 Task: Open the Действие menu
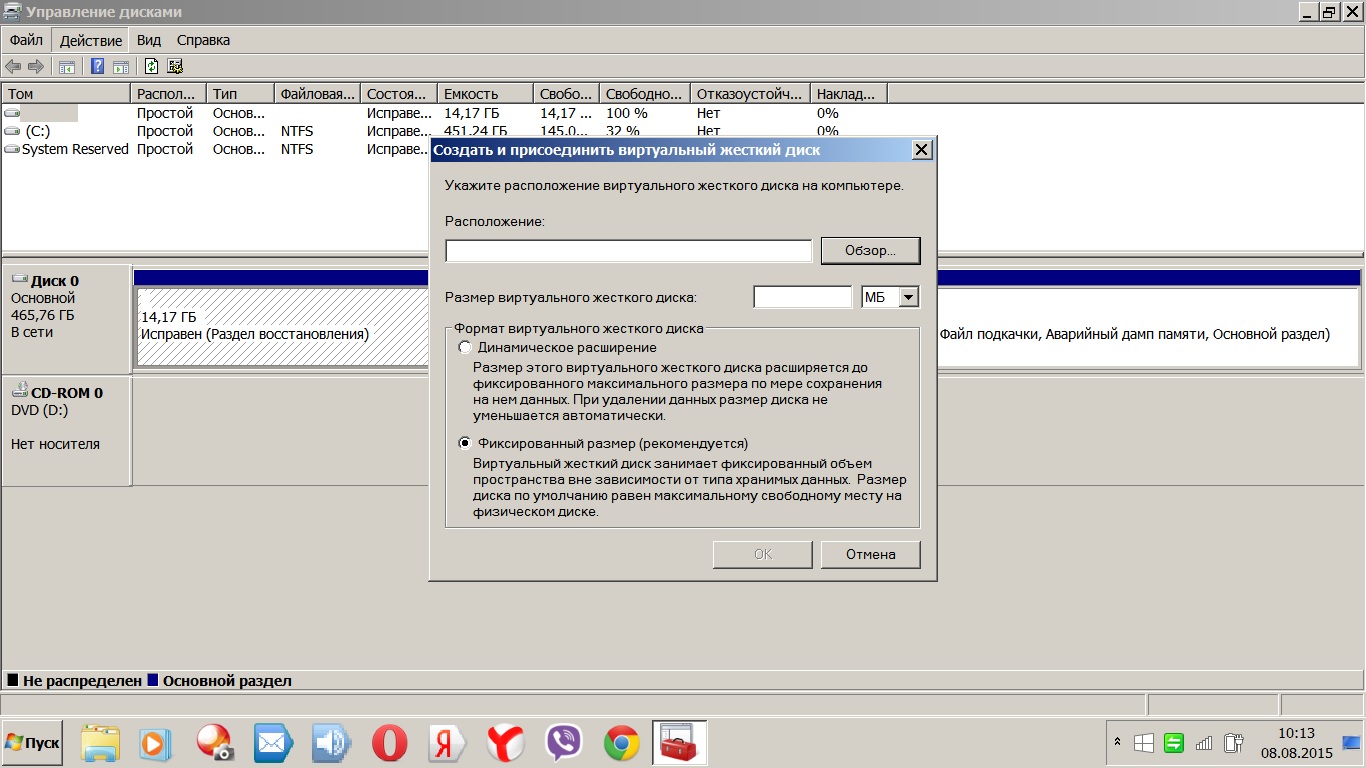pos(91,40)
